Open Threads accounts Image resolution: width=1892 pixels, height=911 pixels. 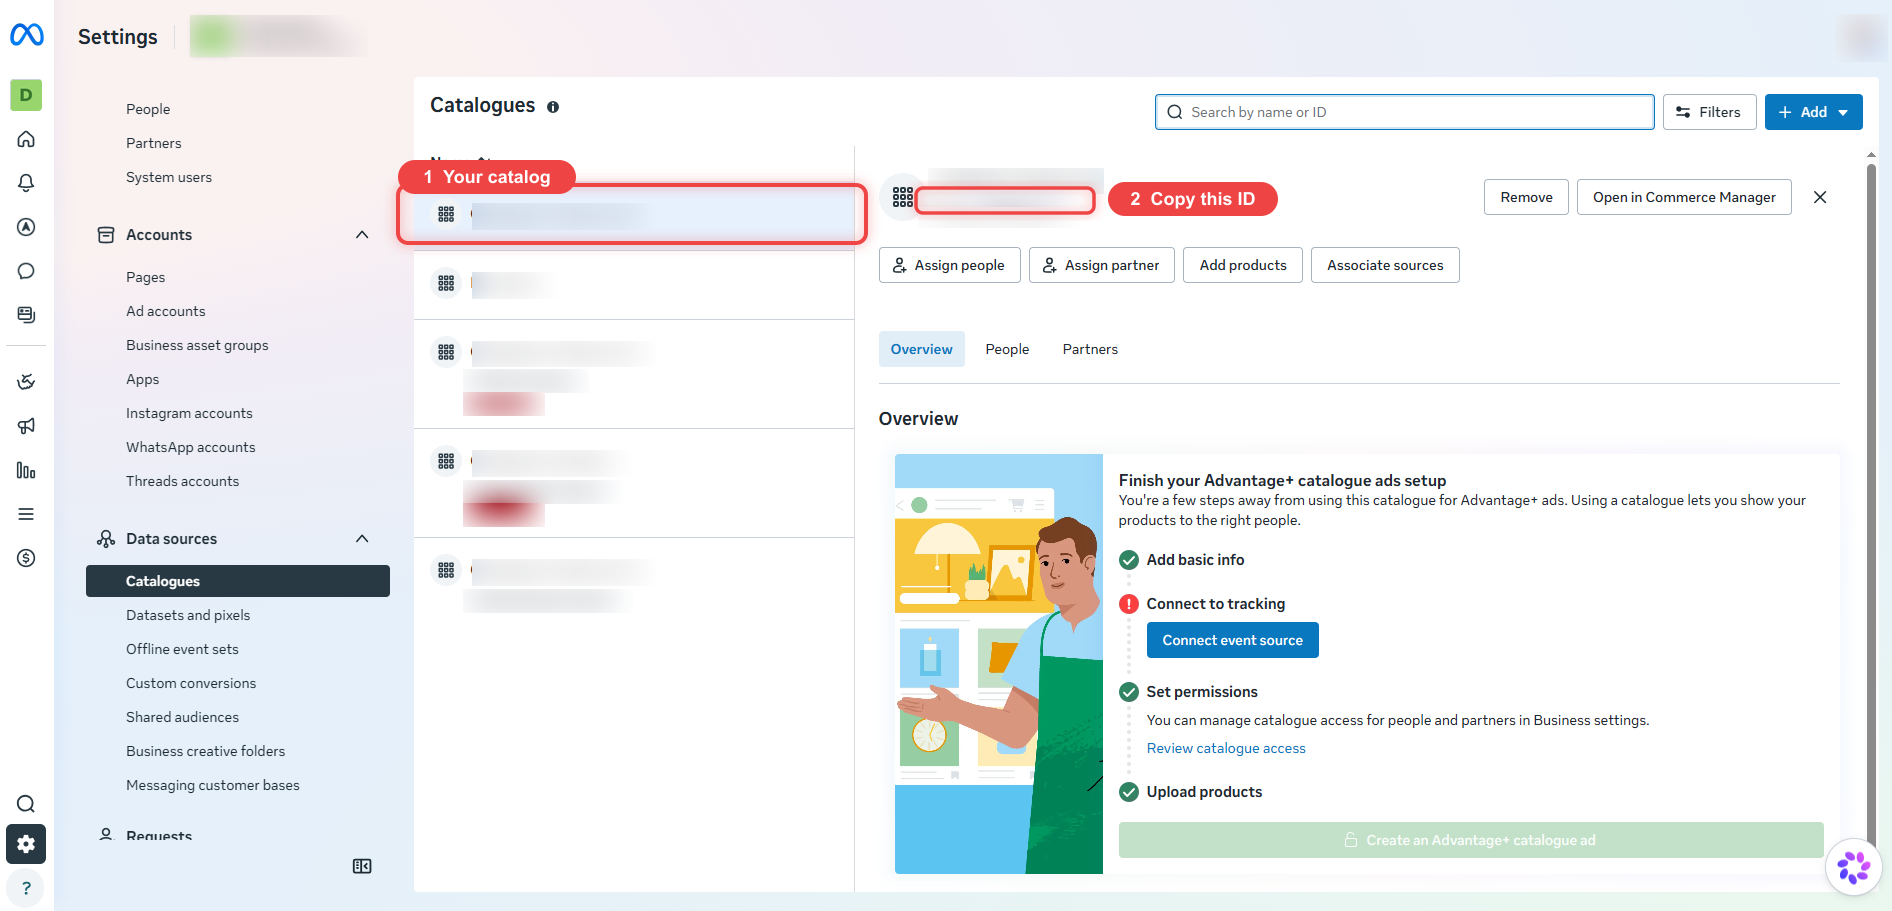tap(183, 481)
